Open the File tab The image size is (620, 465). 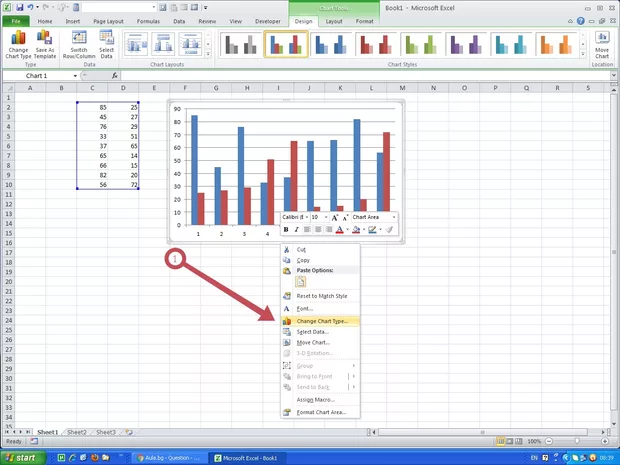tap(16, 21)
